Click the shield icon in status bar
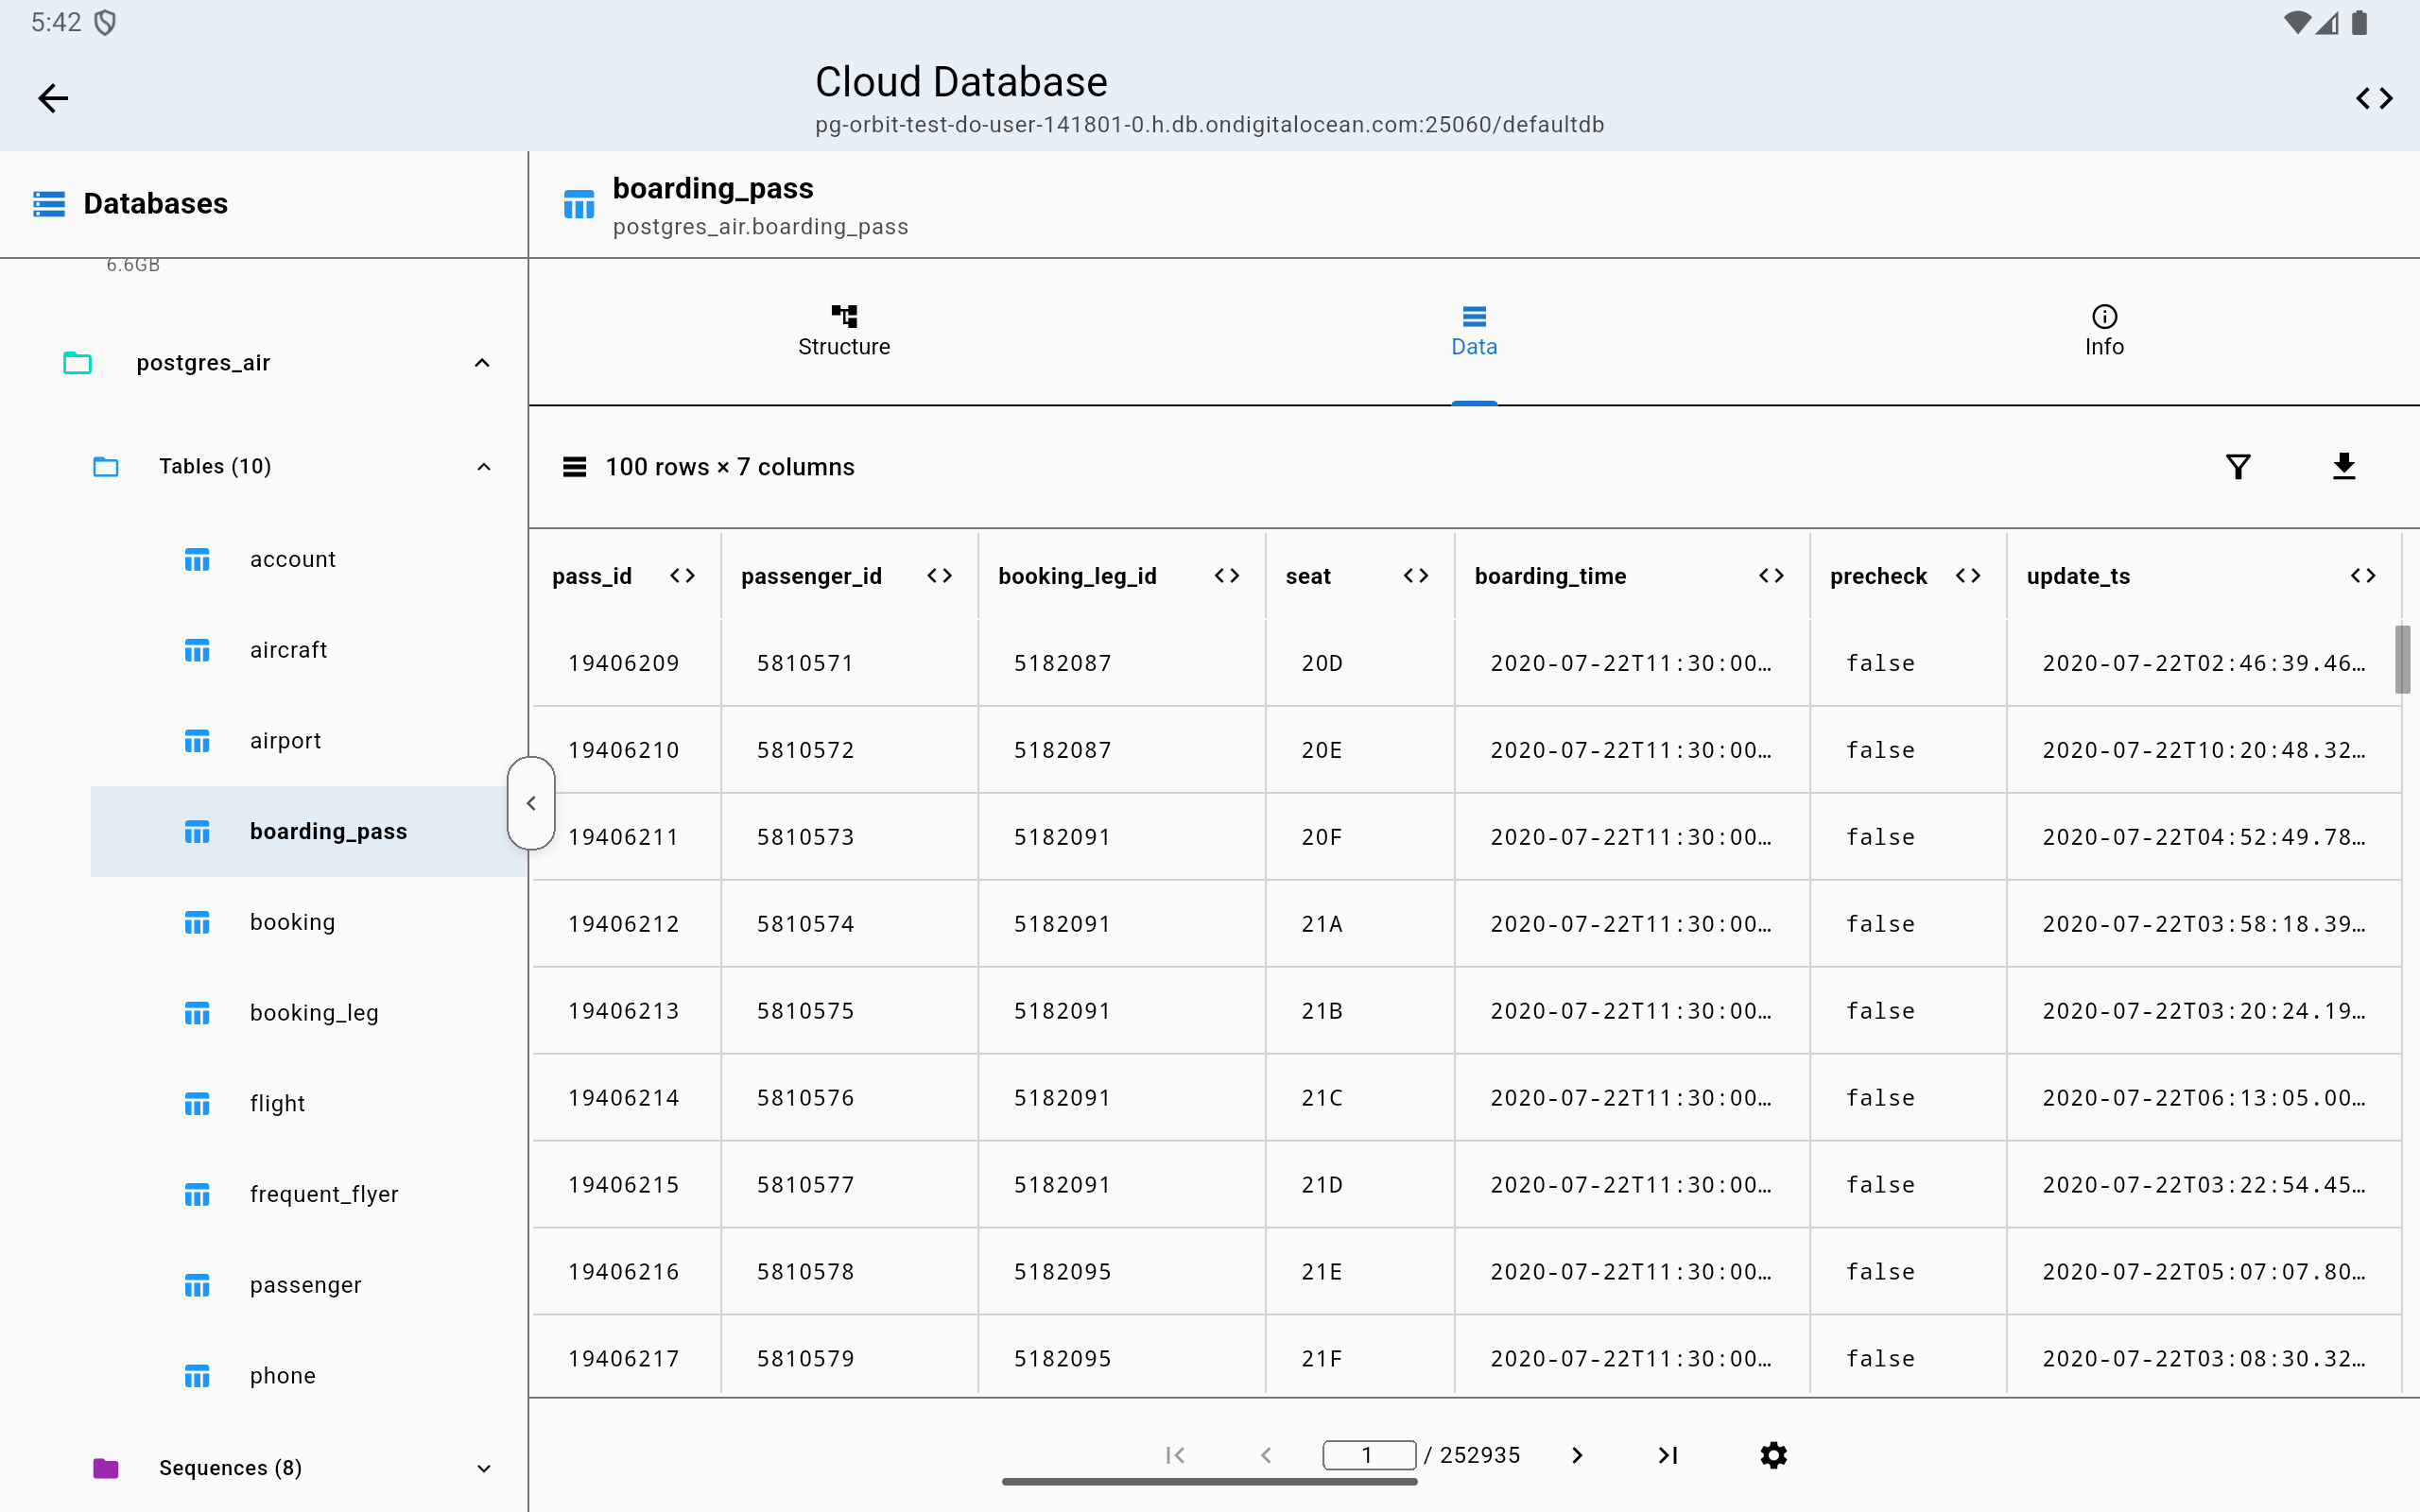This screenshot has width=2420, height=1512. tap(105, 22)
